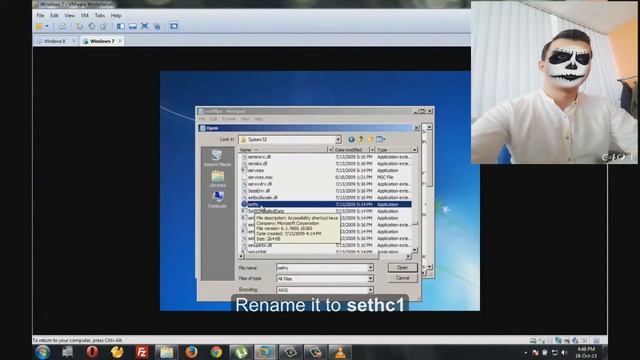Switch to the Windows 7 tab
This screenshot has height=360, width=640.
pyautogui.click(x=101, y=41)
